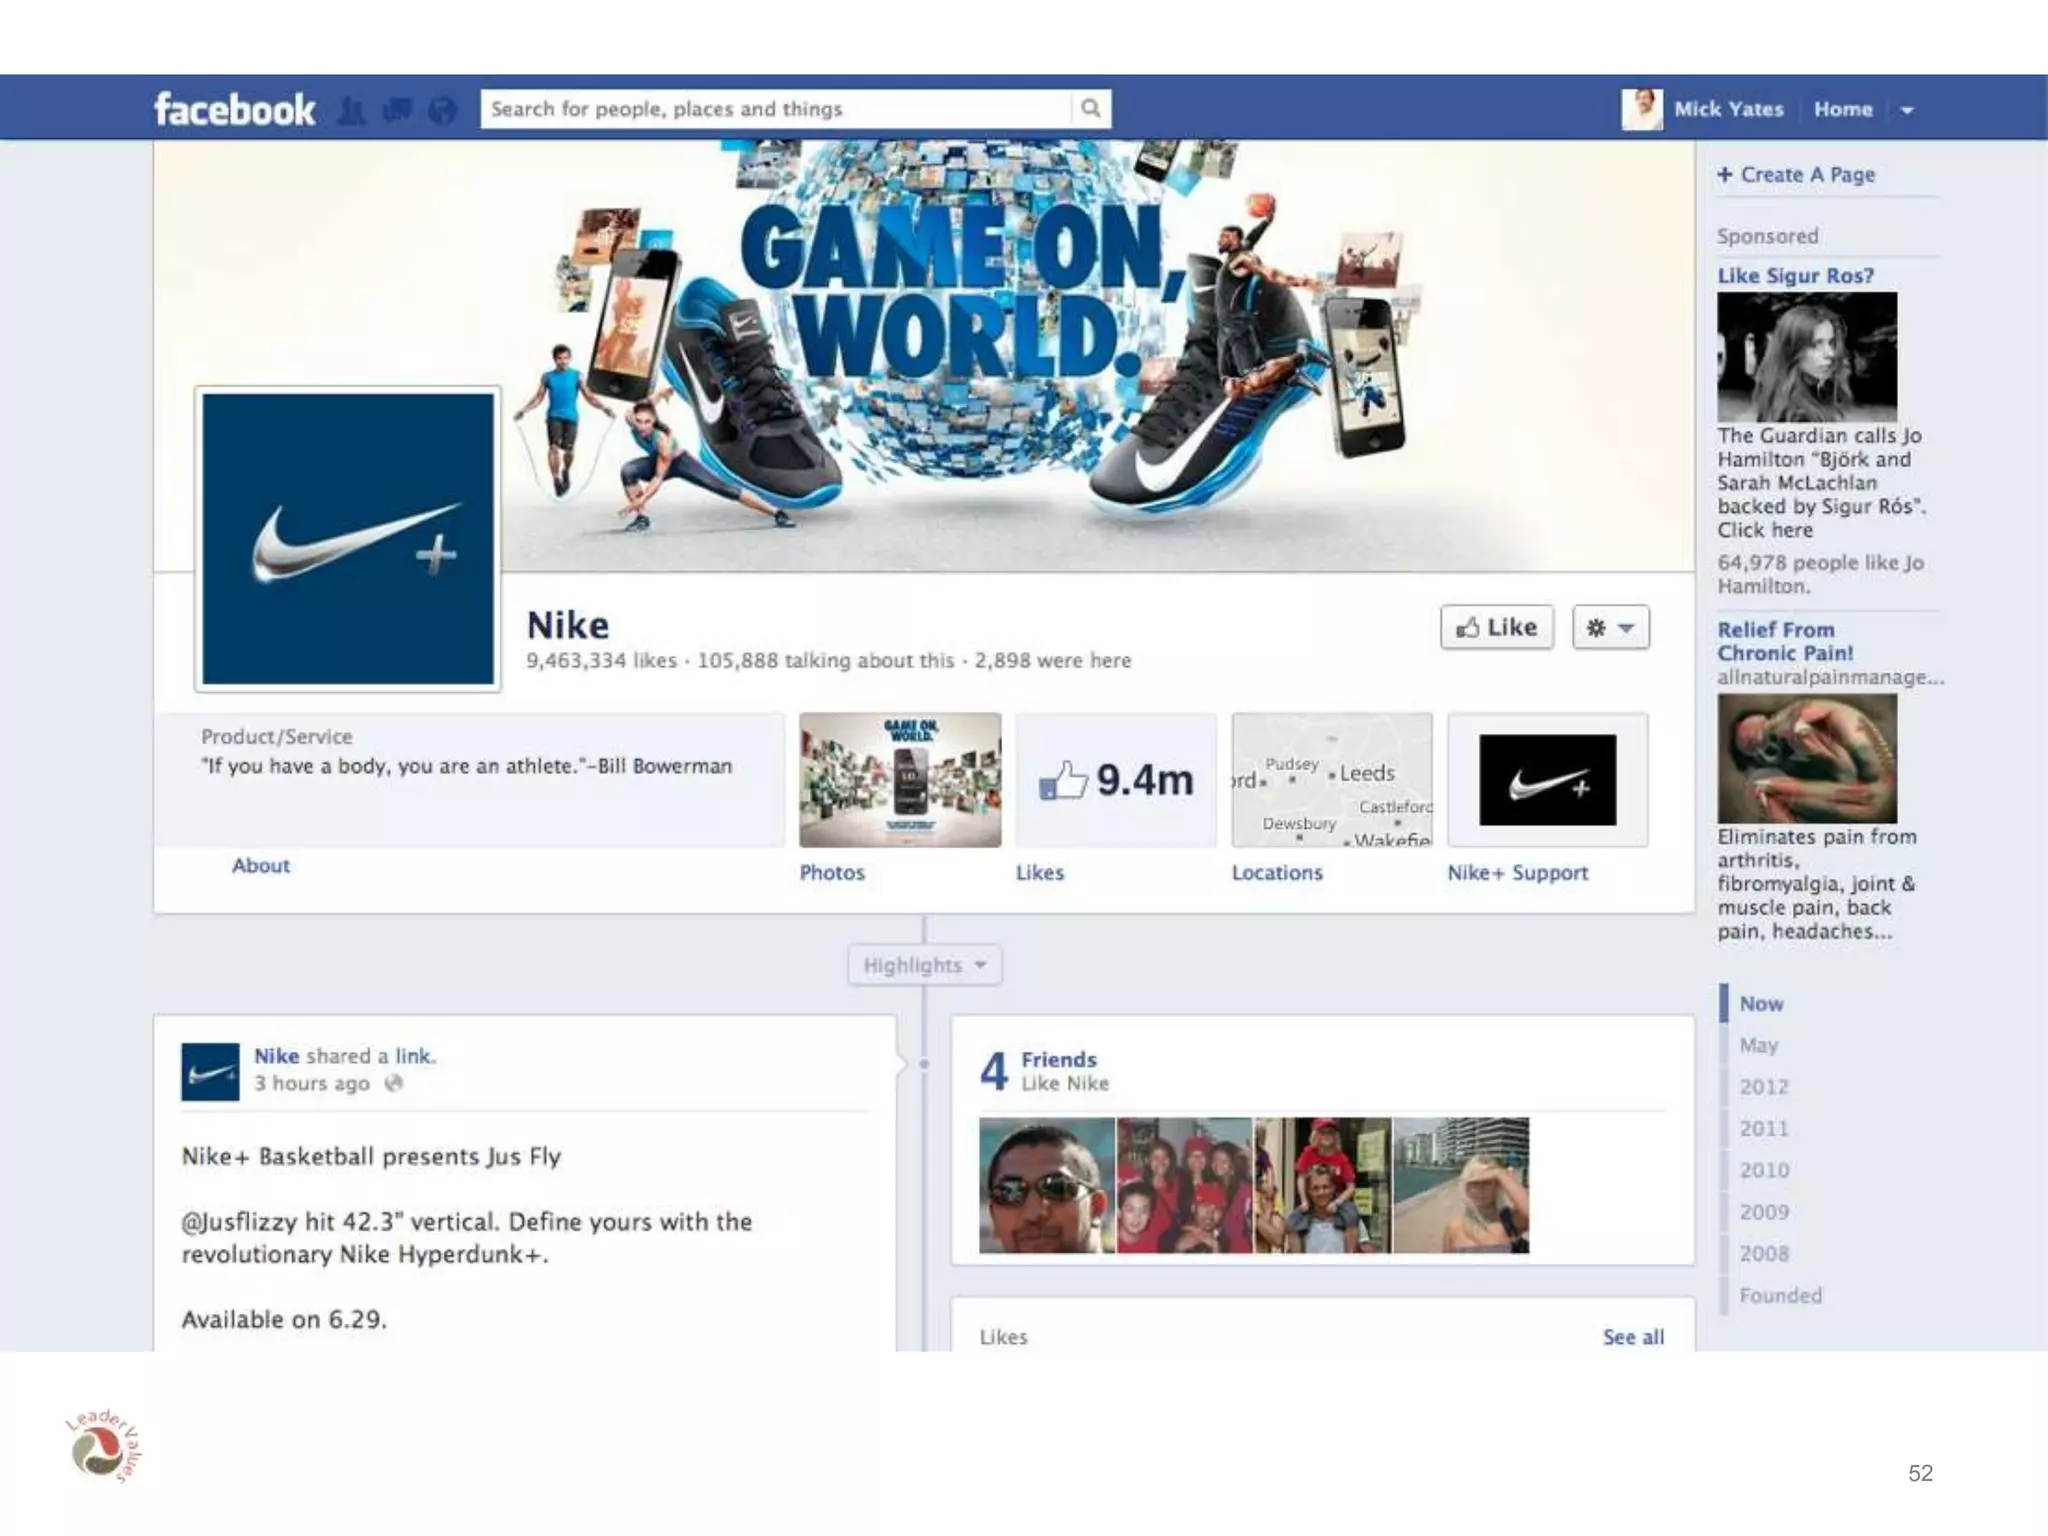Viewport: 2048px width, 1536px height.
Task: Go to Home in top bar
Action: (x=1842, y=109)
